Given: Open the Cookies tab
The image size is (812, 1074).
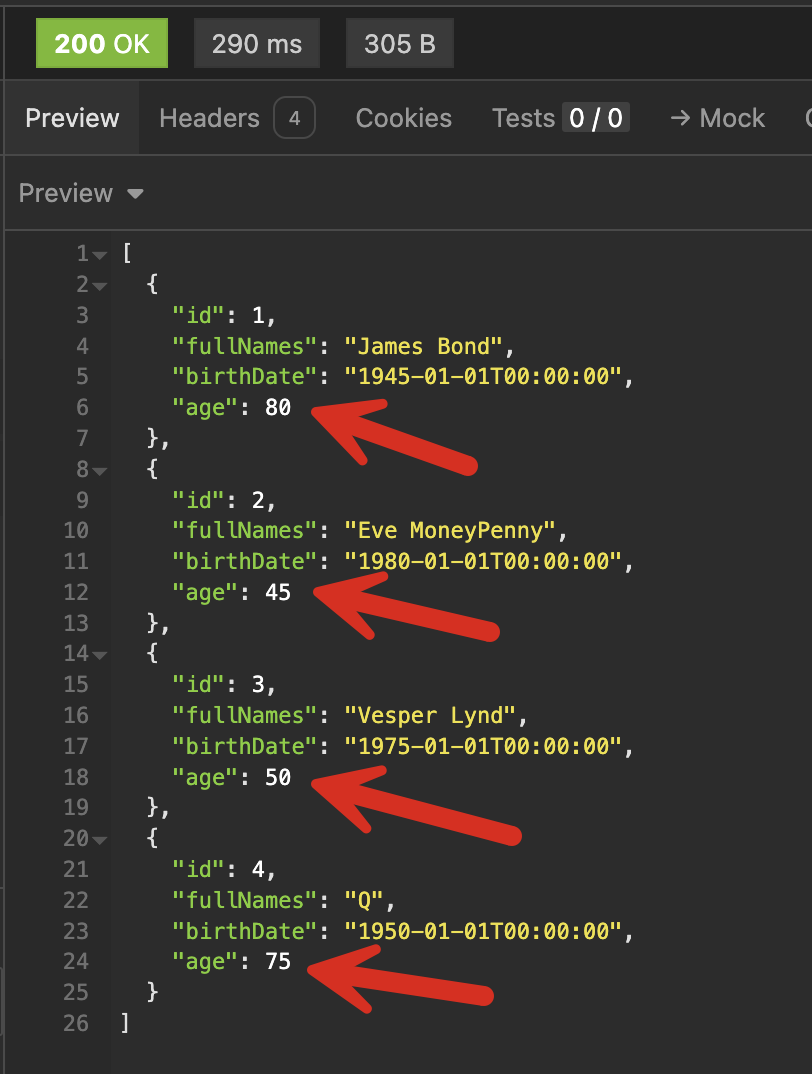Looking at the screenshot, I should (x=403, y=118).
